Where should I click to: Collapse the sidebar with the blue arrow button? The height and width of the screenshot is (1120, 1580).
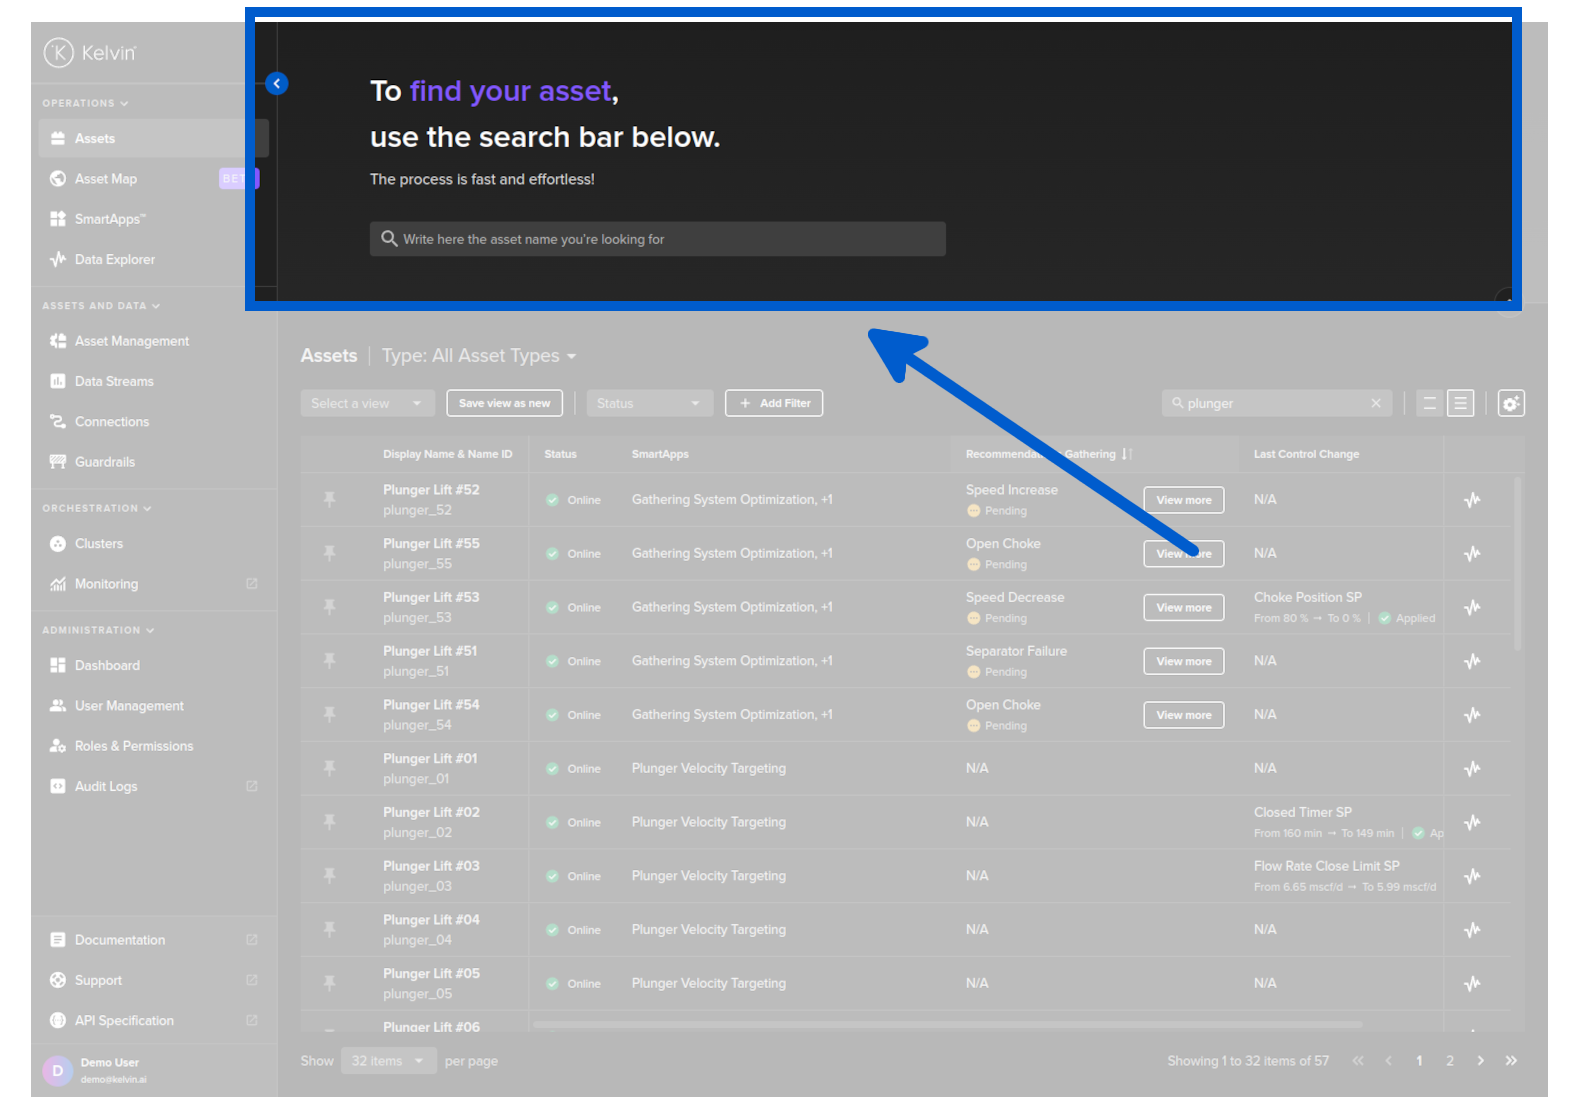277,84
